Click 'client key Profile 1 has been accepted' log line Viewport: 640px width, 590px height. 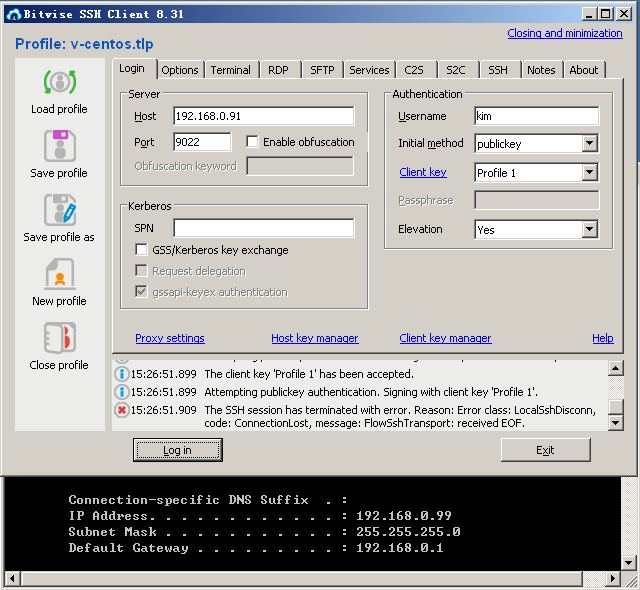point(309,374)
